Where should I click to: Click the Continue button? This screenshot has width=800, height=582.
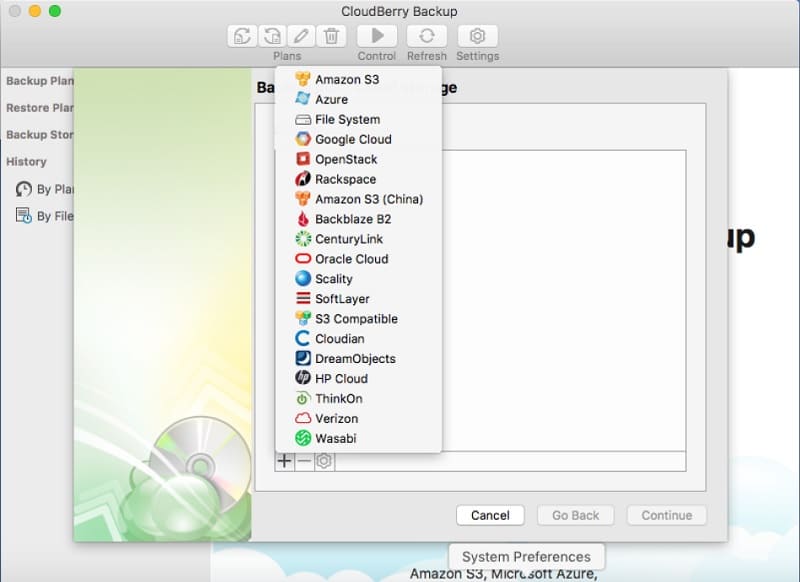(666, 515)
